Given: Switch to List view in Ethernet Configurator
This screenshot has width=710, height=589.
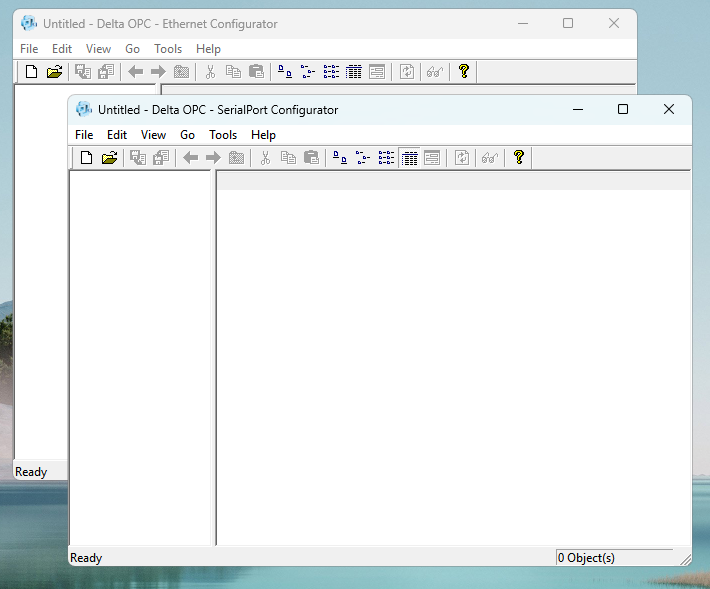Looking at the screenshot, I should [331, 72].
